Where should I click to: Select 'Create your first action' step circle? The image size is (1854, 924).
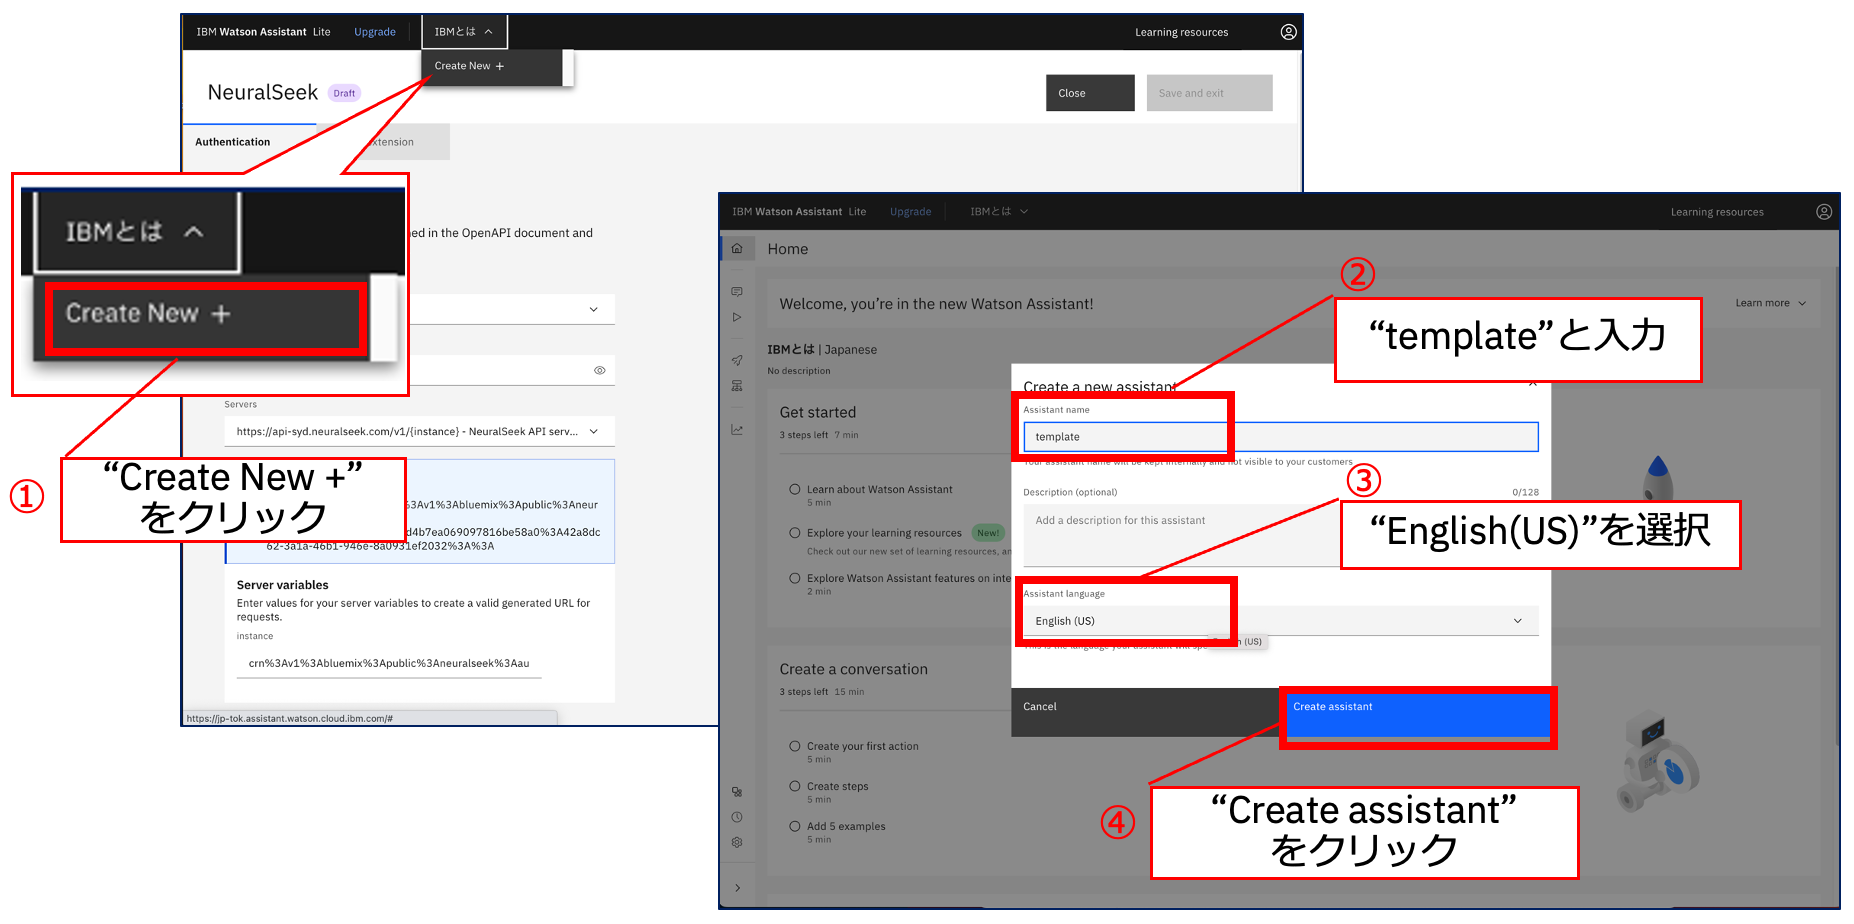click(x=795, y=746)
